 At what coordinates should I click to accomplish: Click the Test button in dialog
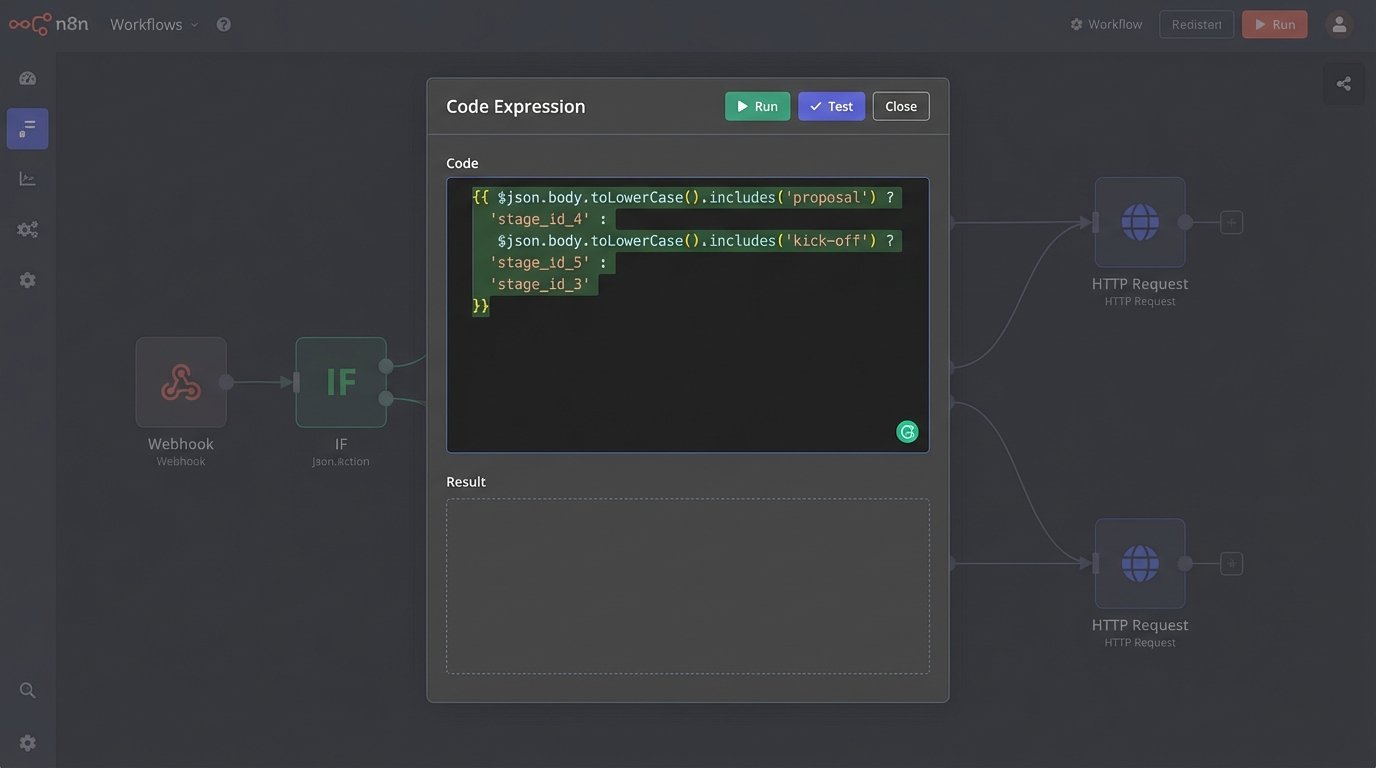pos(831,106)
